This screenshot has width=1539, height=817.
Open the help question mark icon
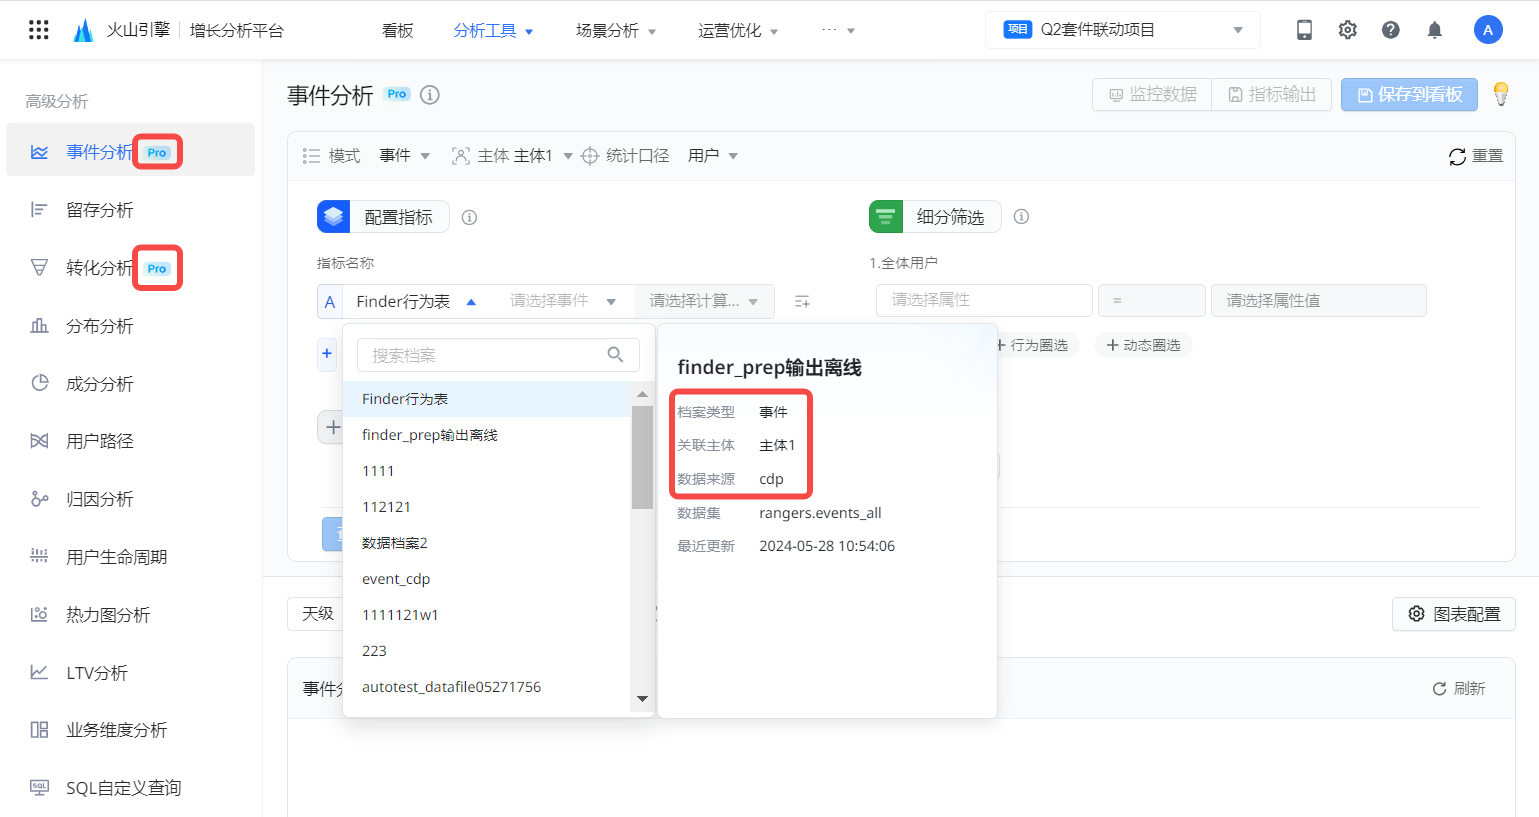(1391, 30)
